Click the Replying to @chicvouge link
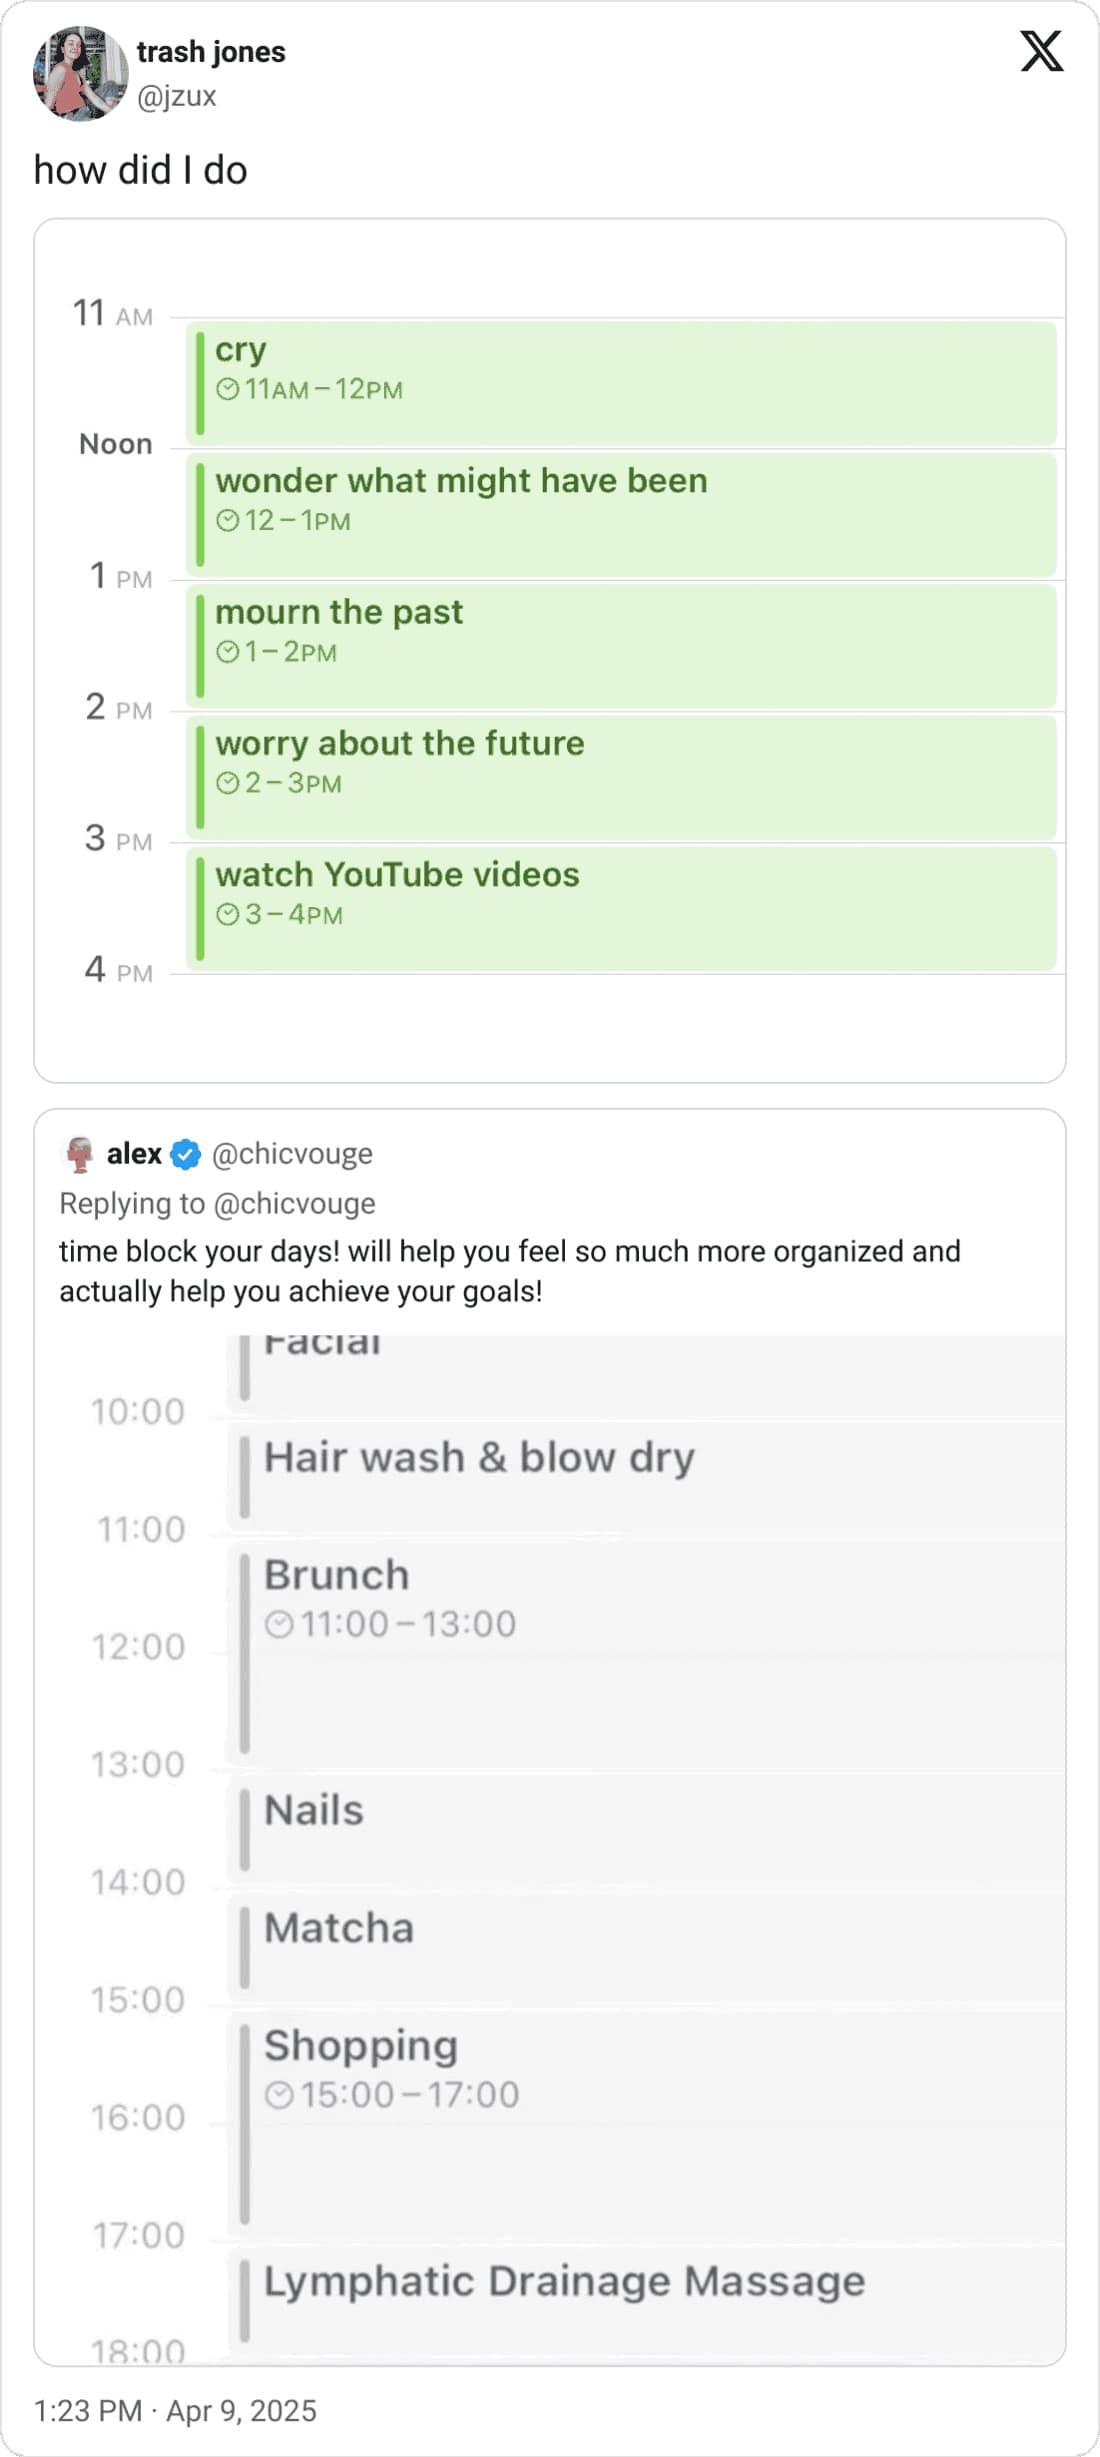The image size is (1100, 2457). tap(217, 1203)
